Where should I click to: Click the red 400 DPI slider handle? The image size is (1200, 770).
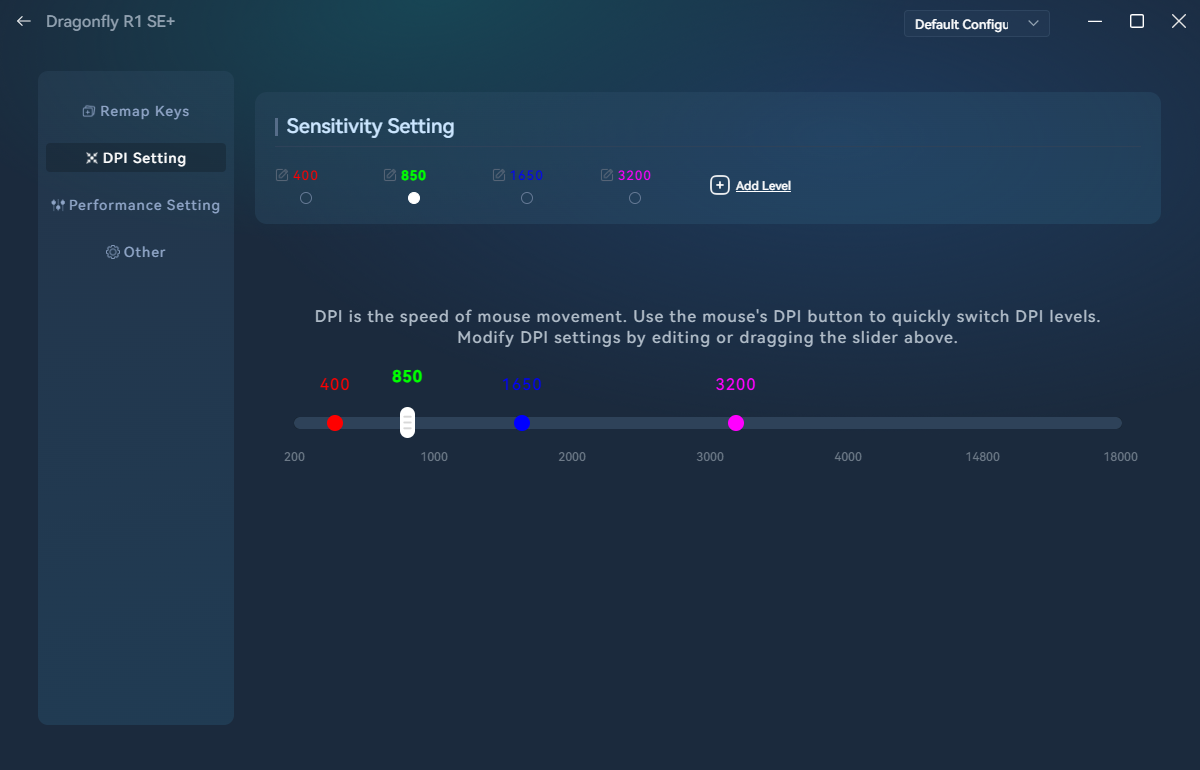click(x=335, y=423)
